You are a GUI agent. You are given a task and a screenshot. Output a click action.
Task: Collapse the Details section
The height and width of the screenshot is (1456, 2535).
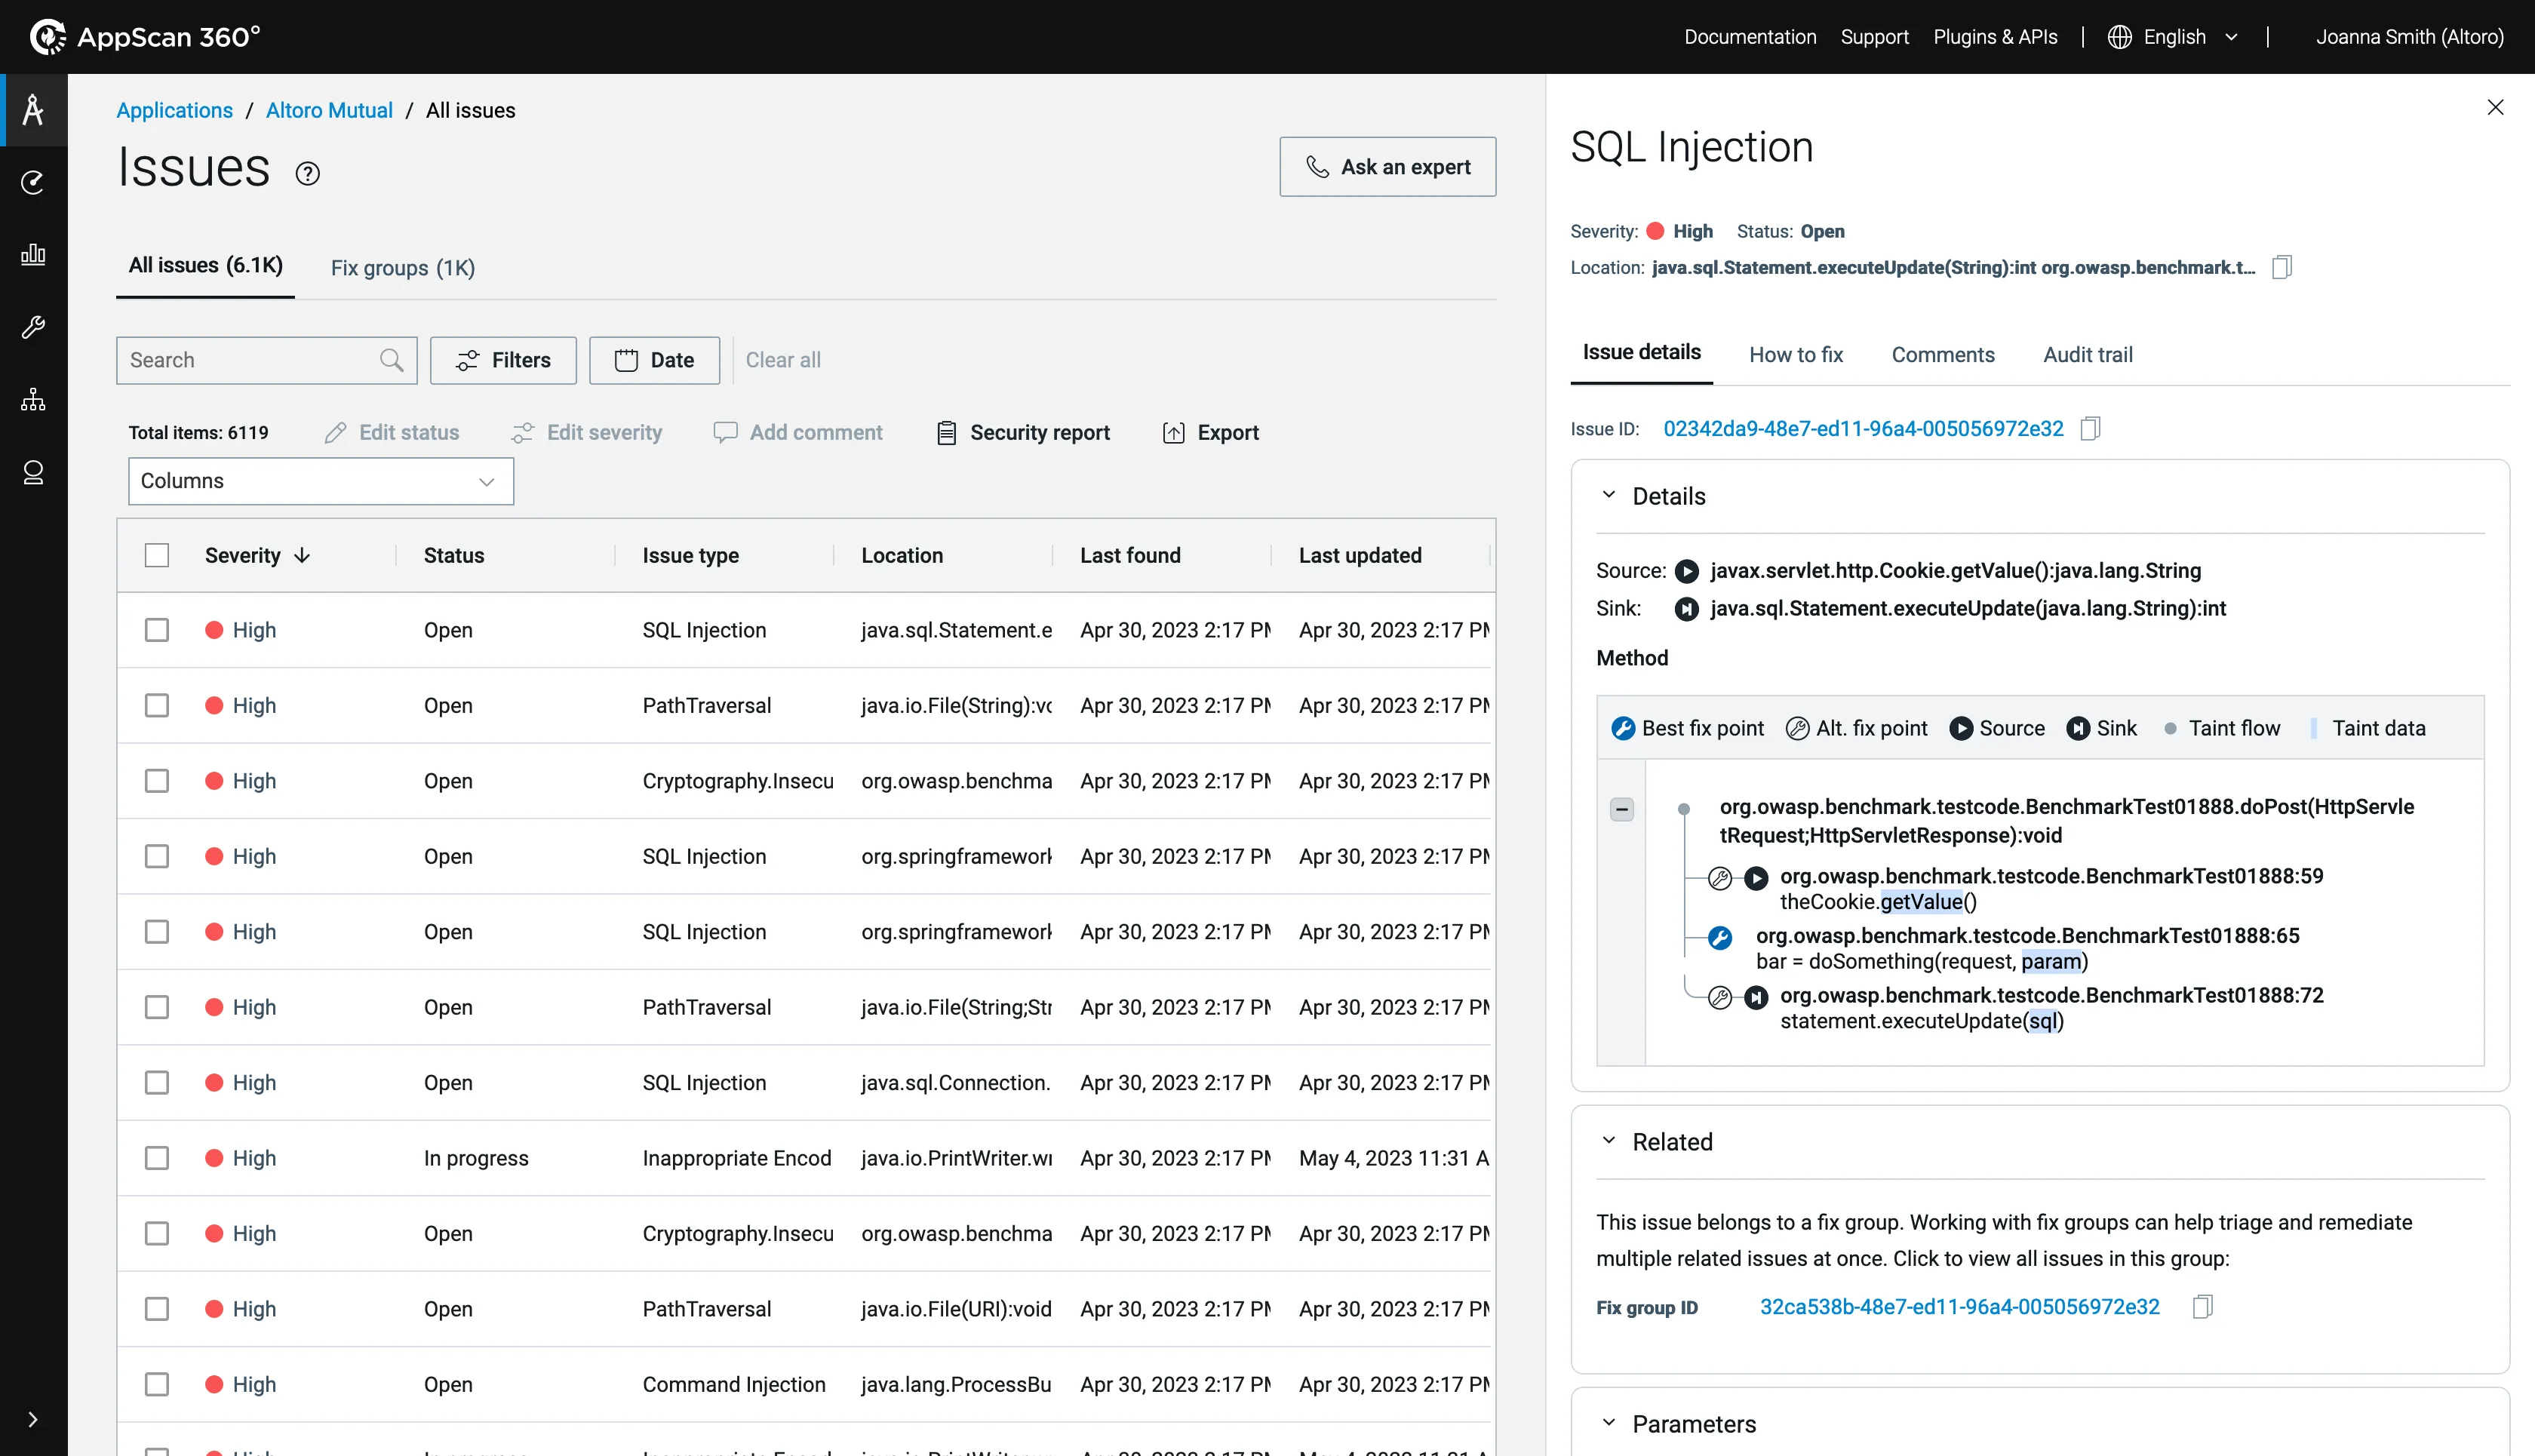click(1608, 496)
